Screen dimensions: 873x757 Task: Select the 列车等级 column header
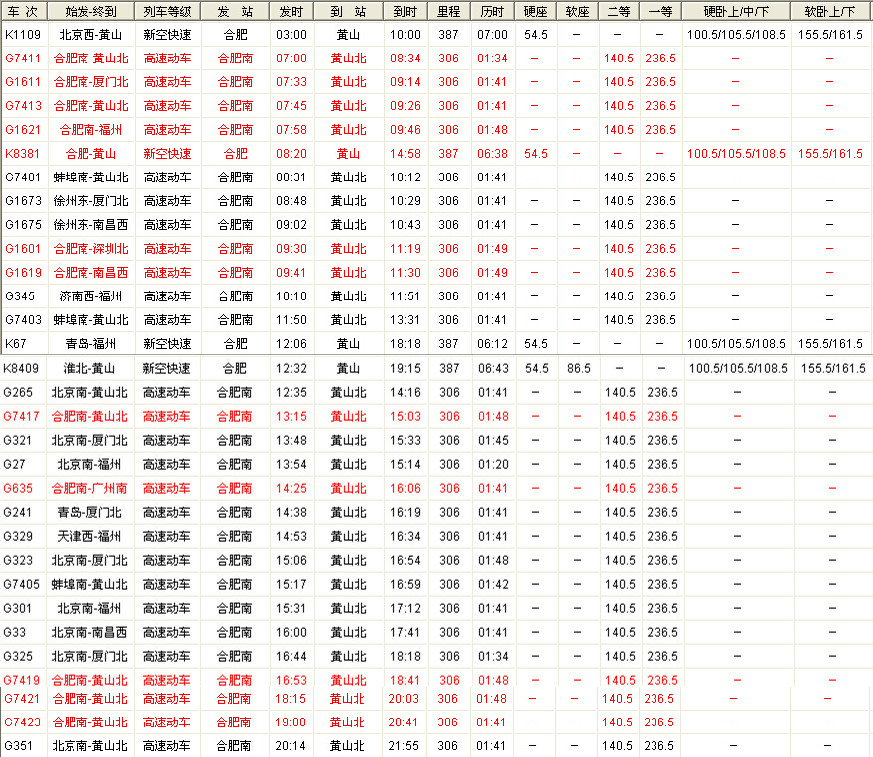tap(167, 11)
